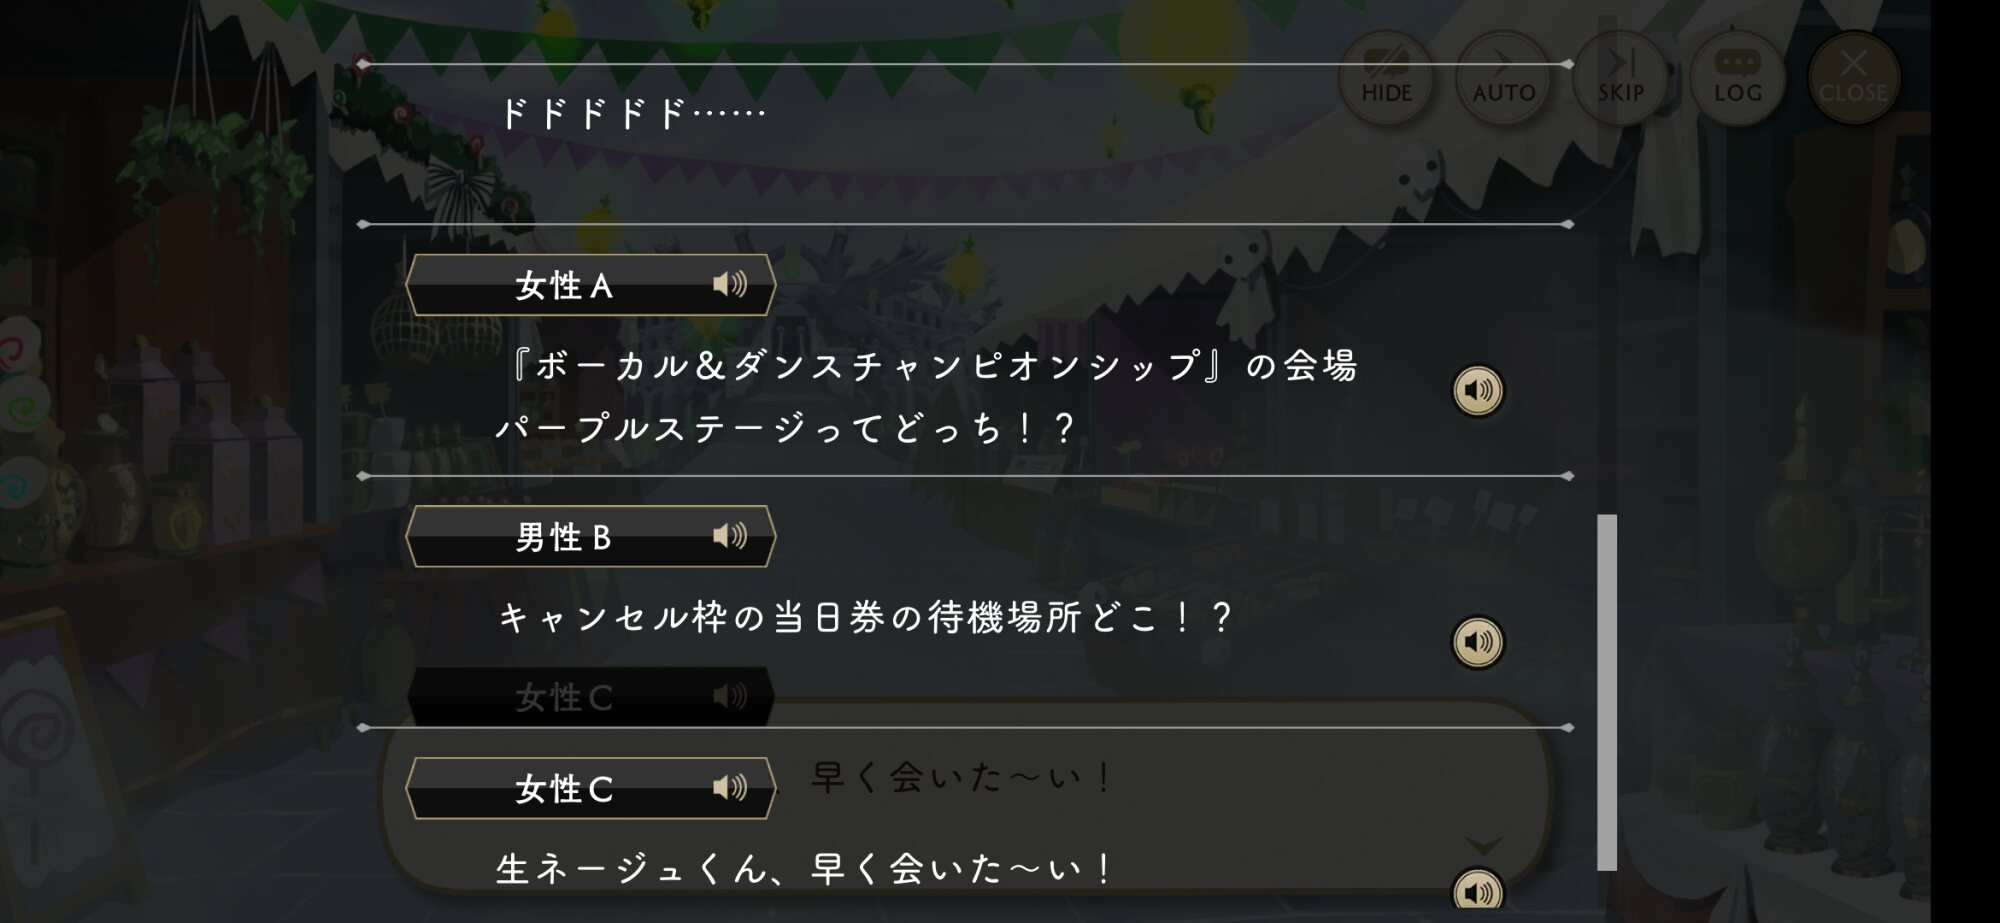Close the log with CLOSE button
The height and width of the screenshot is (923, 2000).
pos(1853,77)
